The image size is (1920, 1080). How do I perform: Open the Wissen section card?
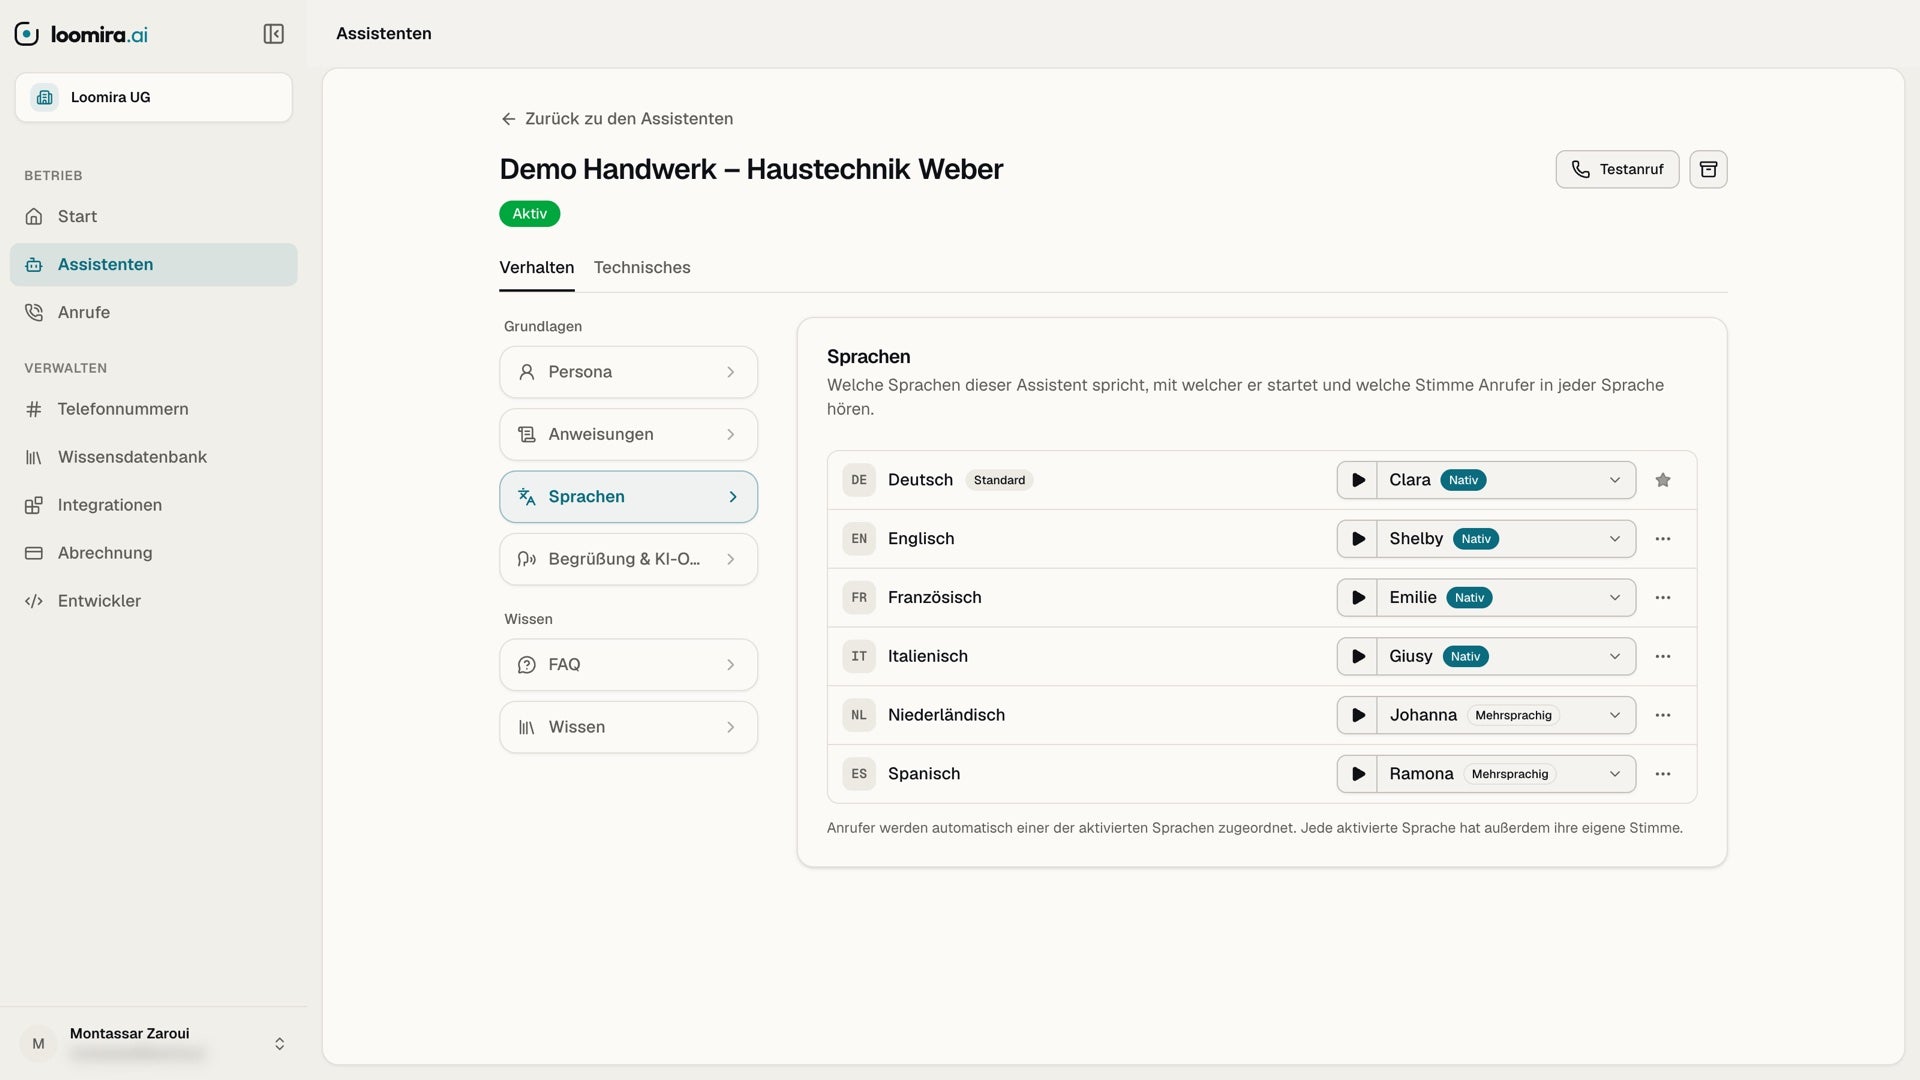pos(628,727)
